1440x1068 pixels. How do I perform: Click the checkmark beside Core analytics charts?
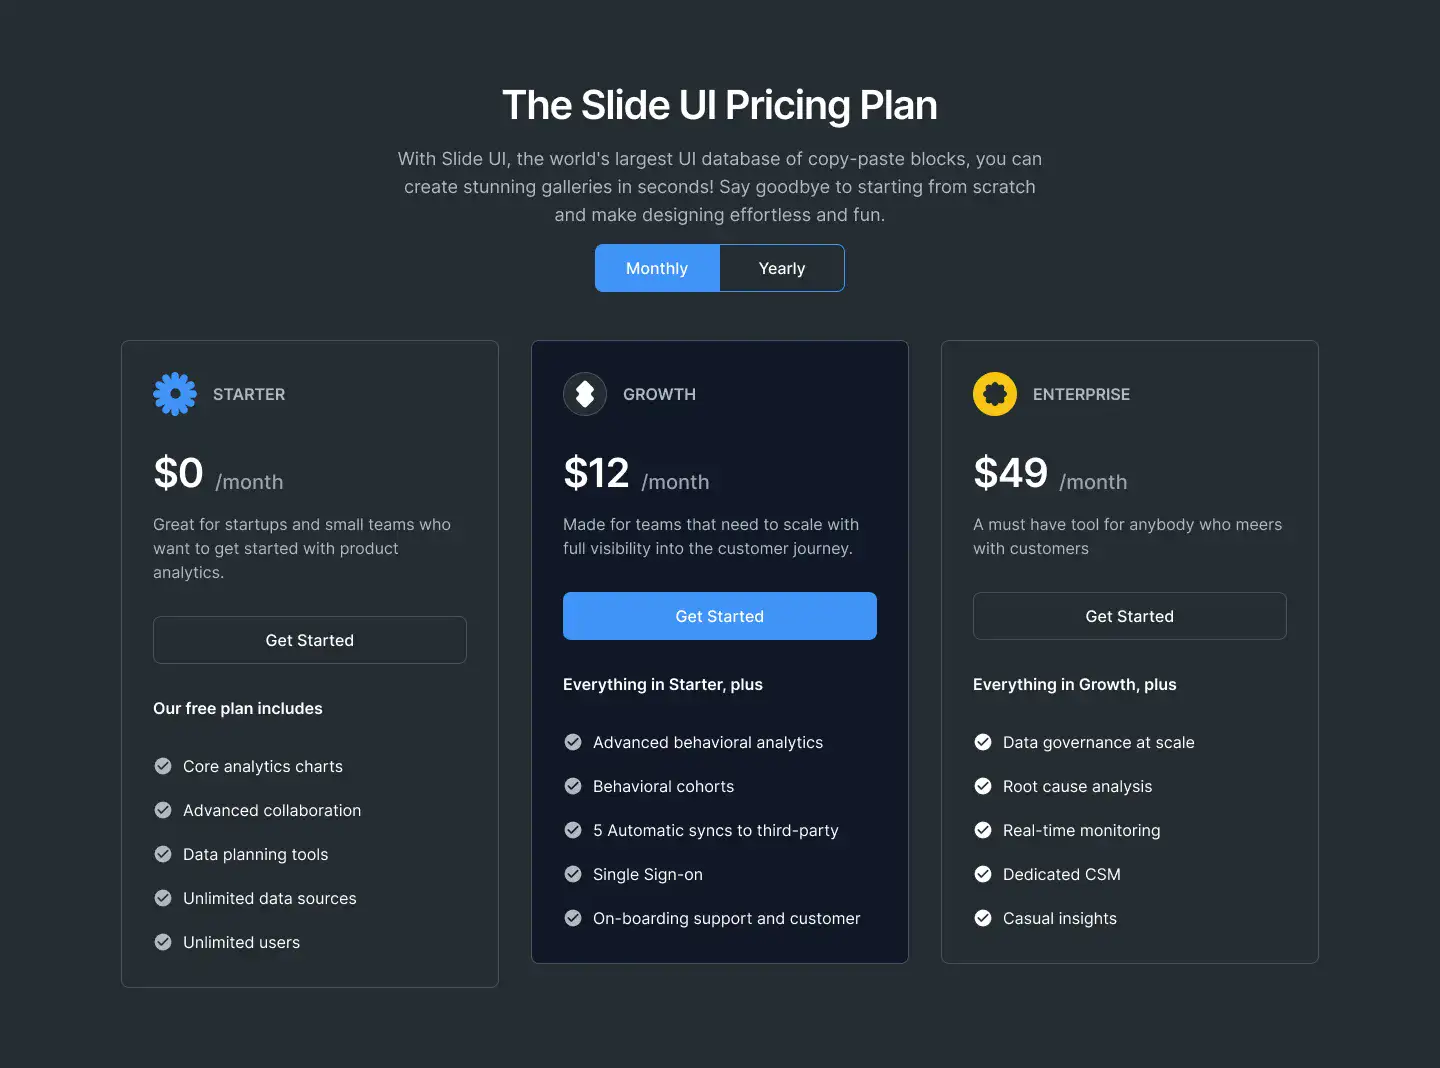163,766
